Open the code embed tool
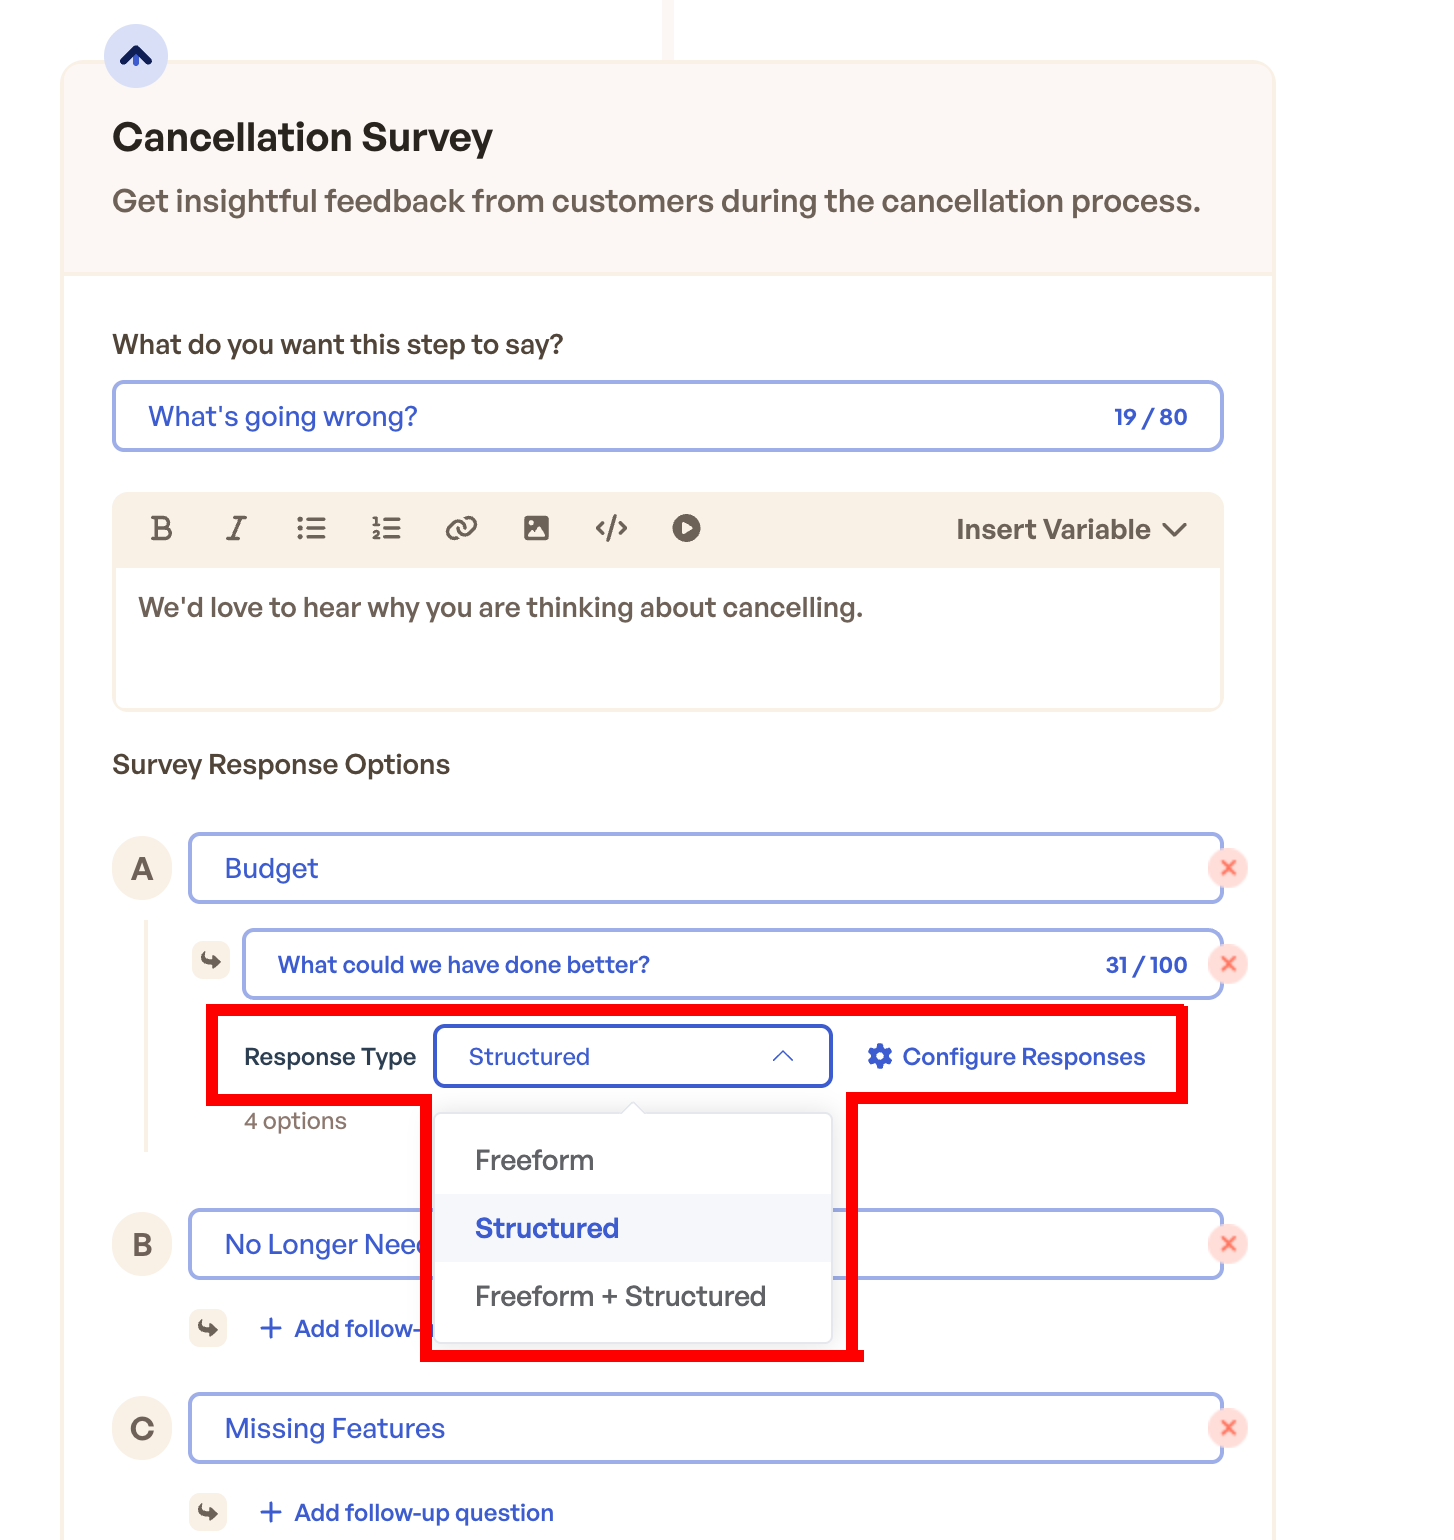Screen dimensions: 1454x1540 pyautogui.click(x=611, y=528)
